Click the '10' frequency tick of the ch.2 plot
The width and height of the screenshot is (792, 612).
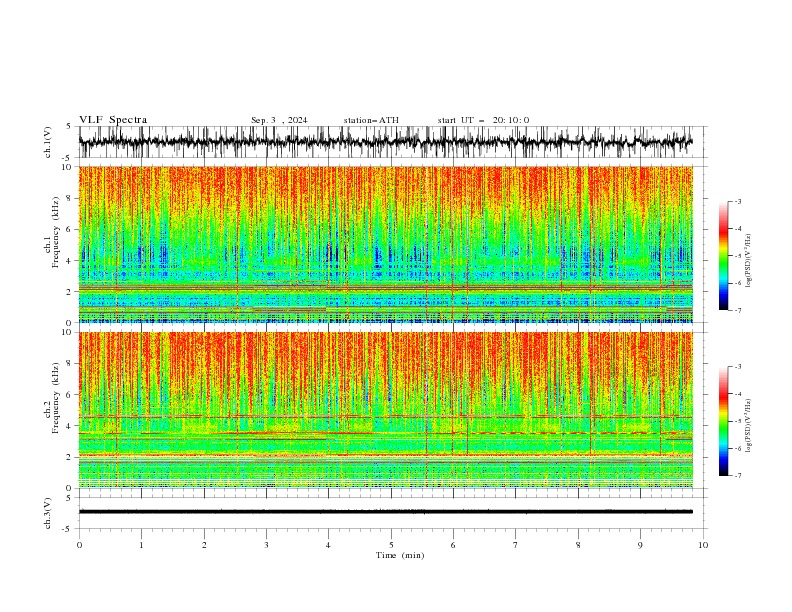coord(69,332)
